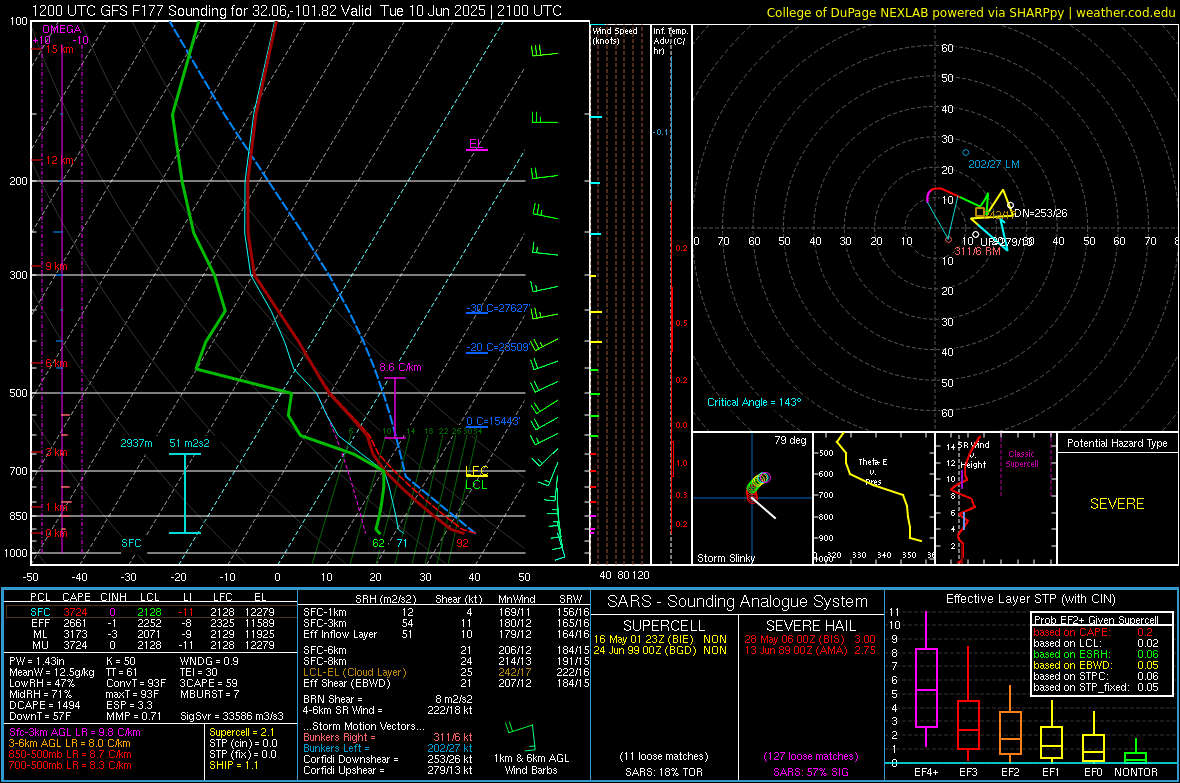
Task: Select the 9 km height marker
Action: pos(56,267)
